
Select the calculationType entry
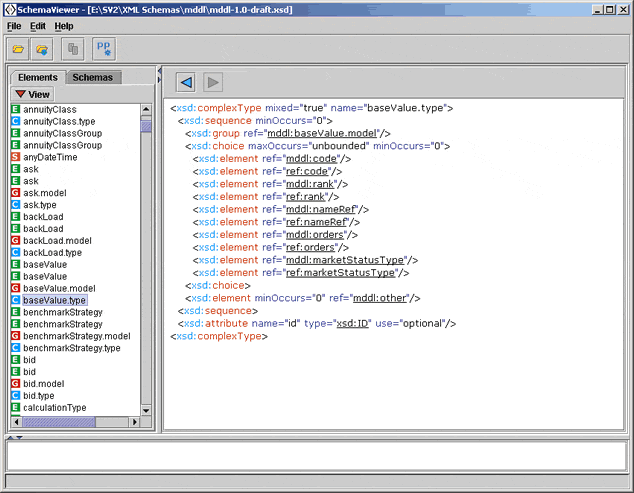(55, 408)
